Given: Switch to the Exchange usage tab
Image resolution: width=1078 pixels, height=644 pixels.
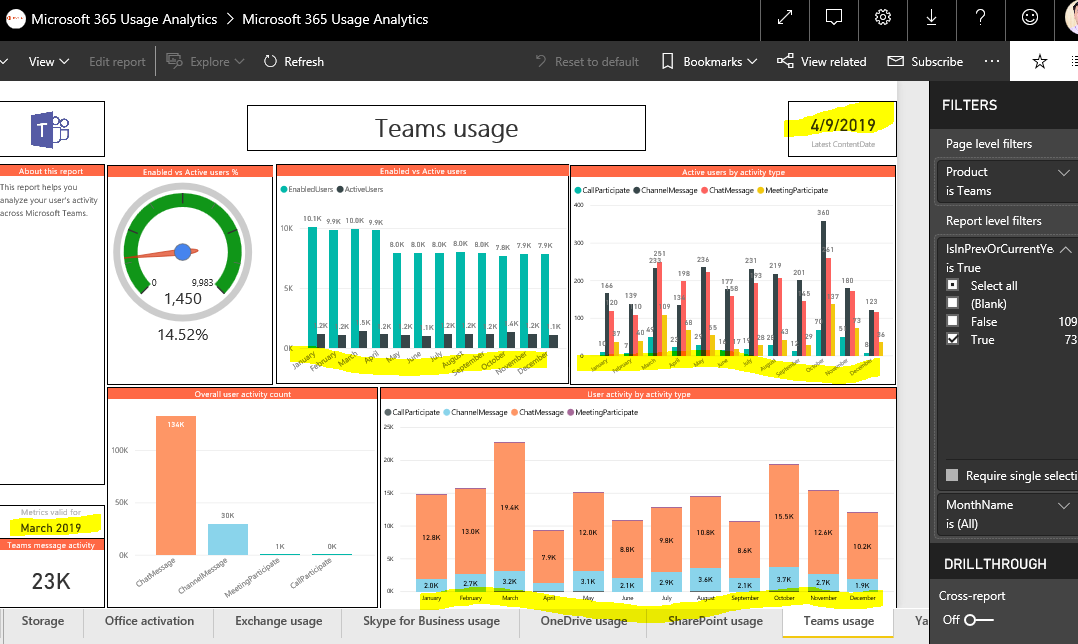Looking at the screenshot, I should 278,621.
